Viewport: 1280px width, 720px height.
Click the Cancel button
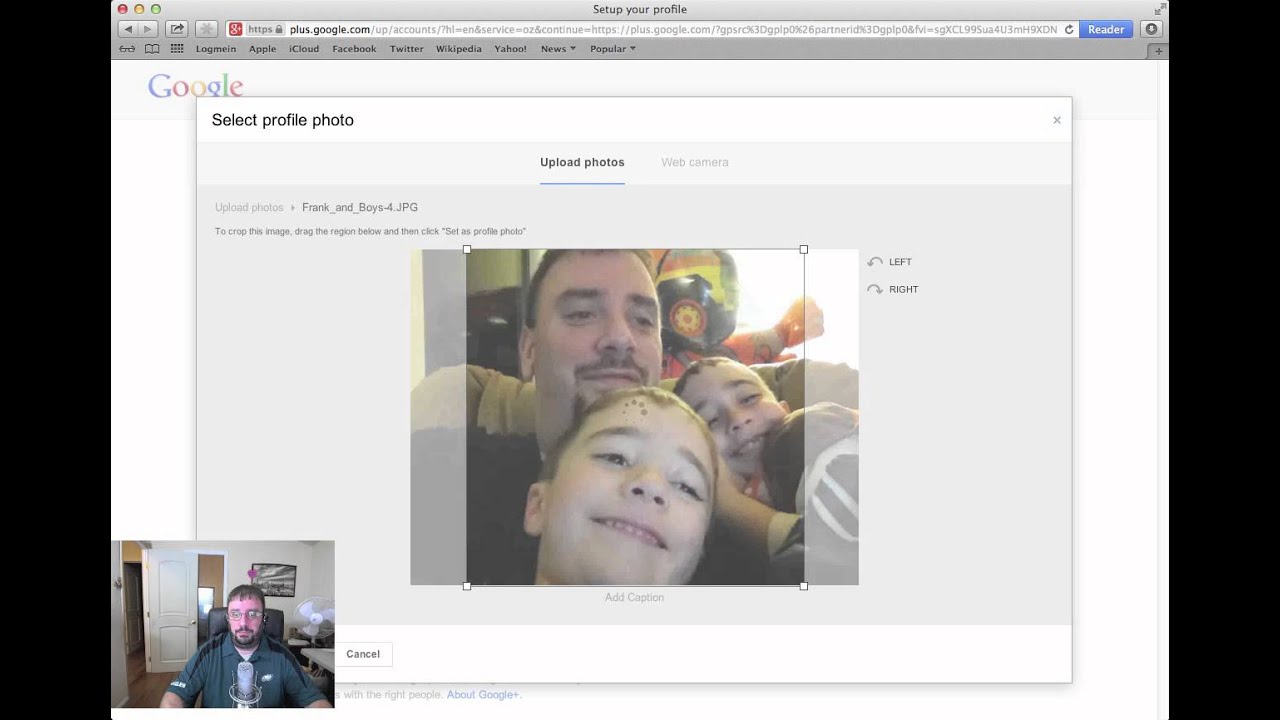coord(363,654)
